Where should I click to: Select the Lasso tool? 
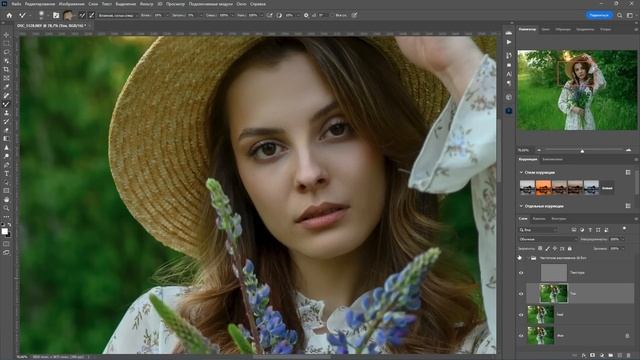click(6, 52)
